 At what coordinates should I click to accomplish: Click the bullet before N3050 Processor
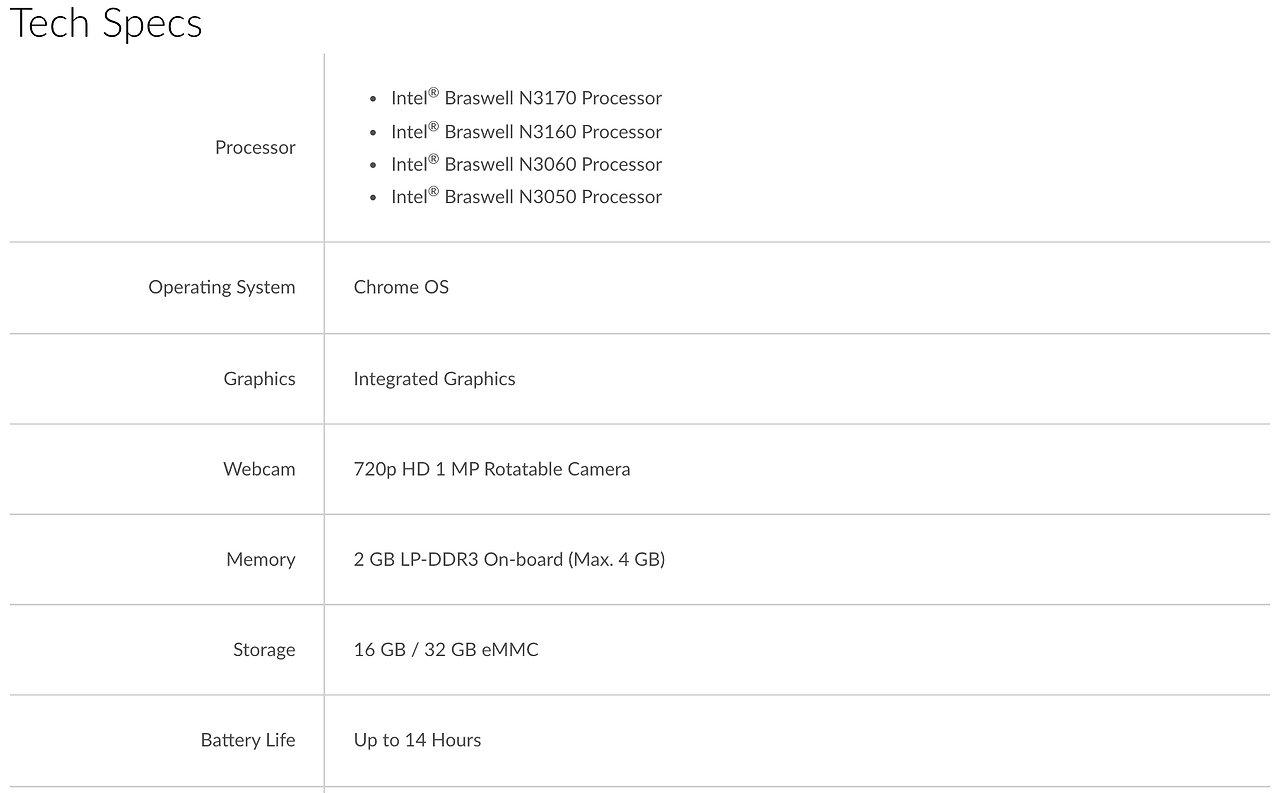(373, 199)
